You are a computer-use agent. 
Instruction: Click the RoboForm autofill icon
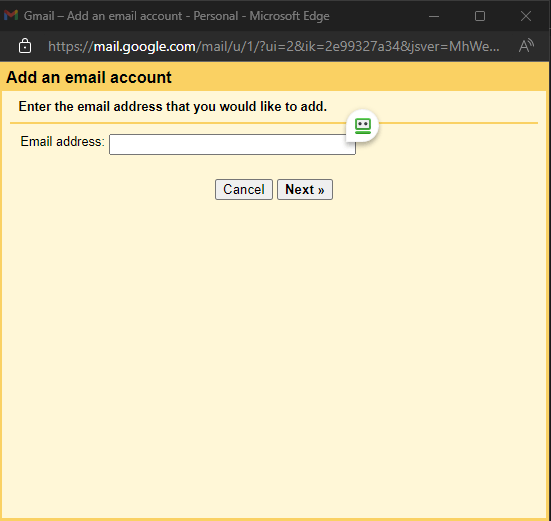[363, 126]
